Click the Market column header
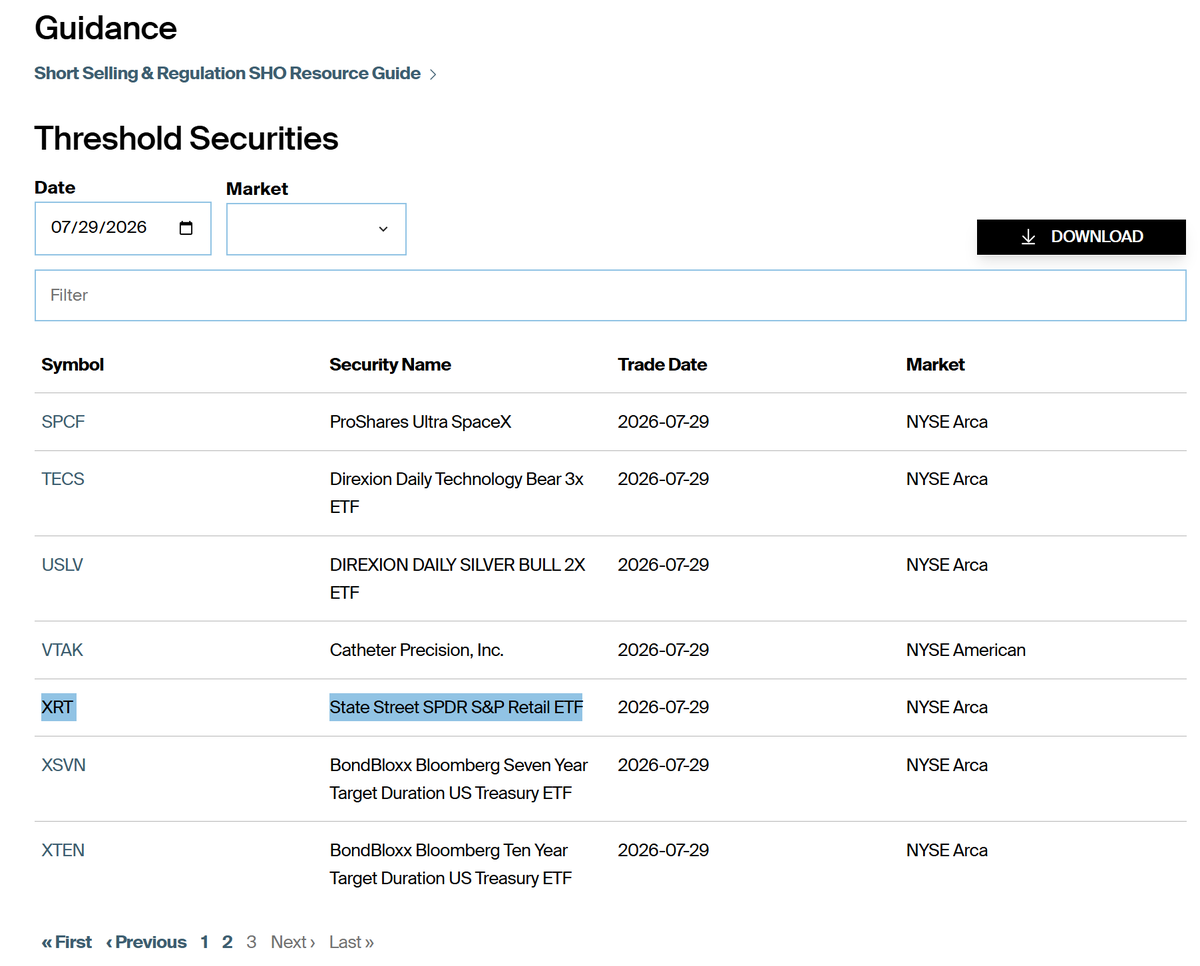Image resolution: width=1200 pixels, height=966 pixels. point(935,365)
